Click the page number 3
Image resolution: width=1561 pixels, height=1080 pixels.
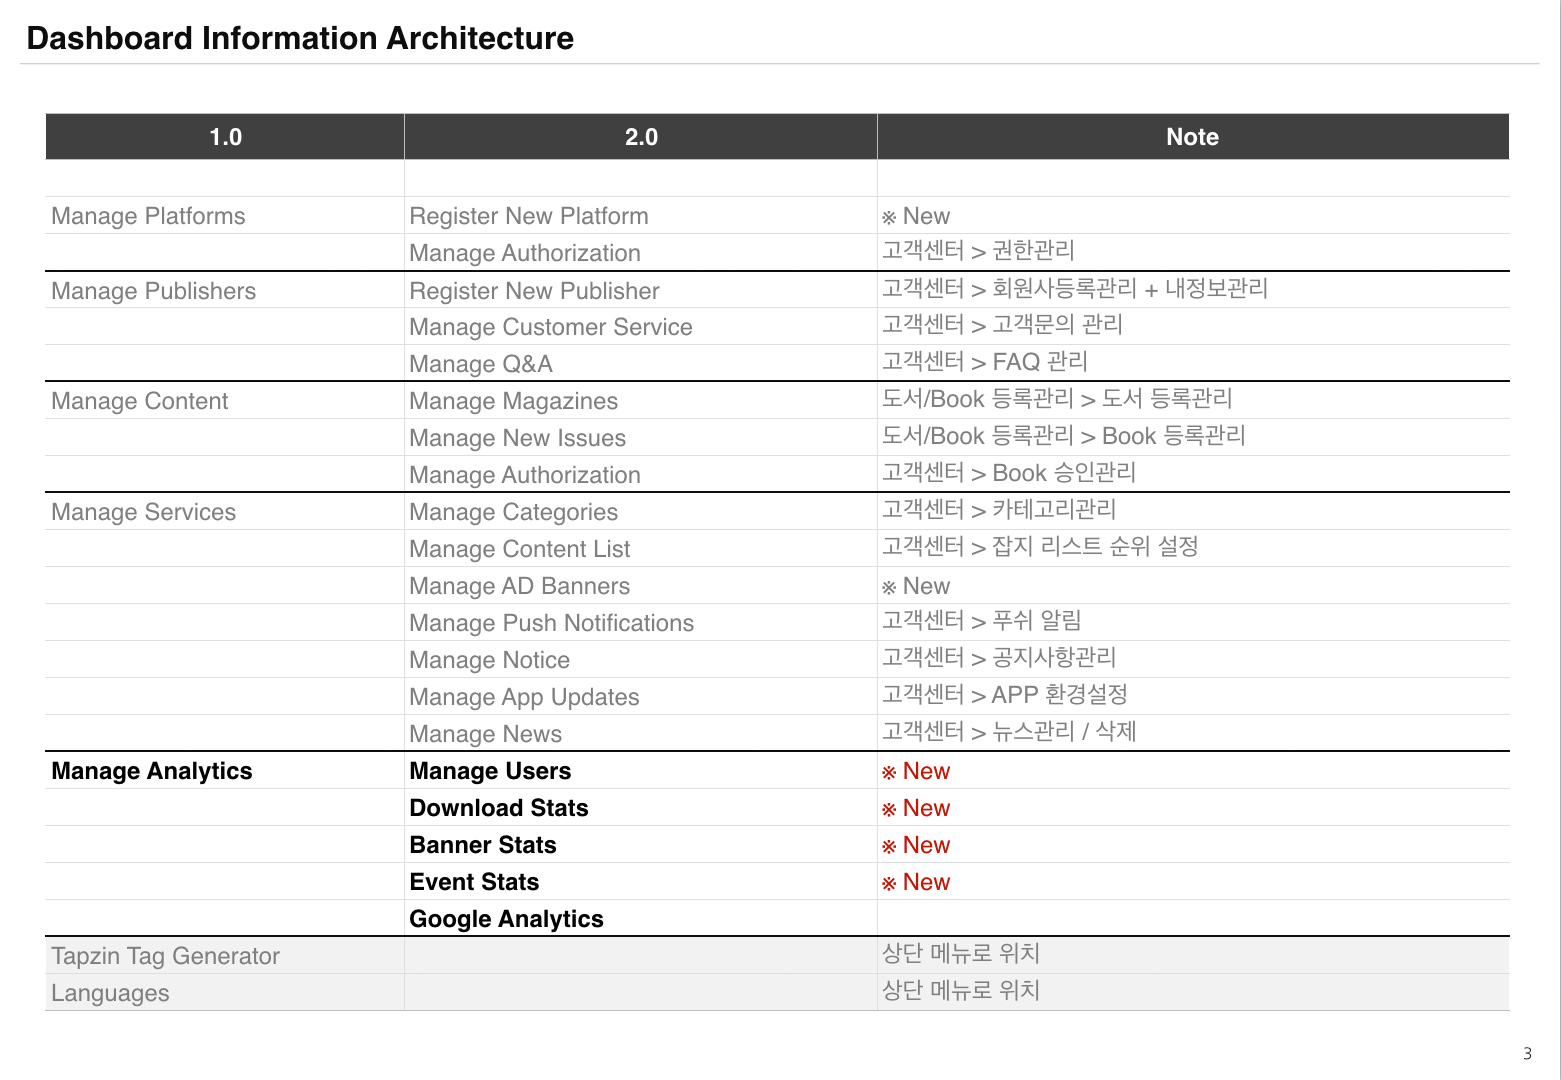(x=1527, y=1053)
